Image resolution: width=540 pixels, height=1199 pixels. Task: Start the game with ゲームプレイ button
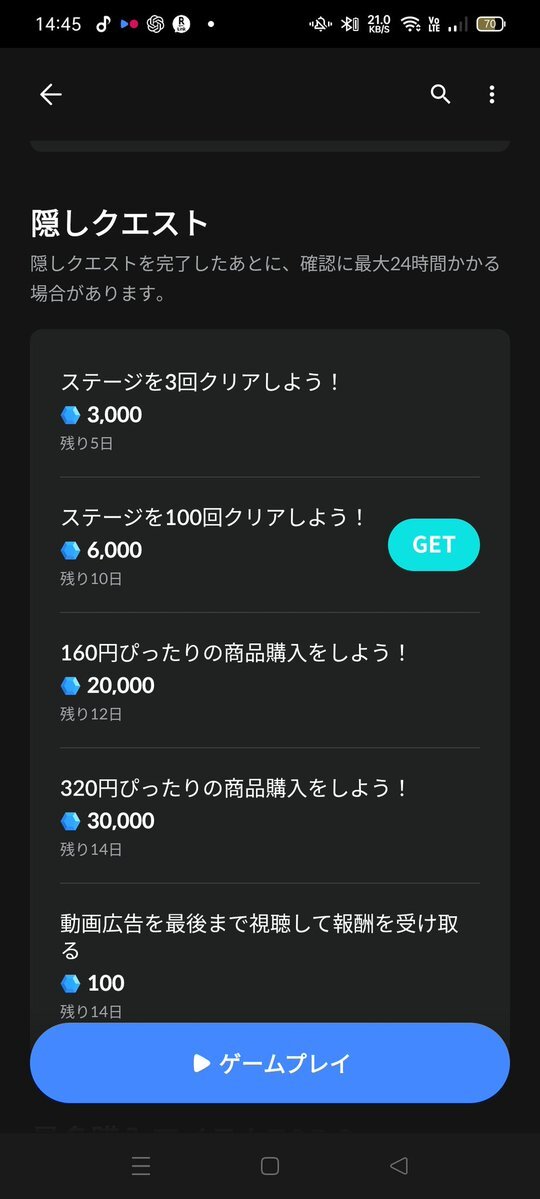pos(270,1063)
